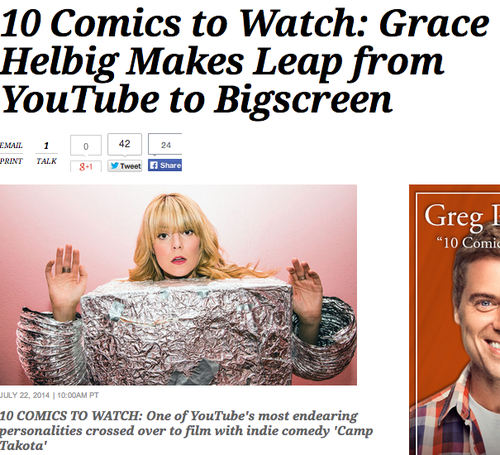Click the Facebook Share button
Image resolution: width=500 pixels, height=455 pixels.
165,165
